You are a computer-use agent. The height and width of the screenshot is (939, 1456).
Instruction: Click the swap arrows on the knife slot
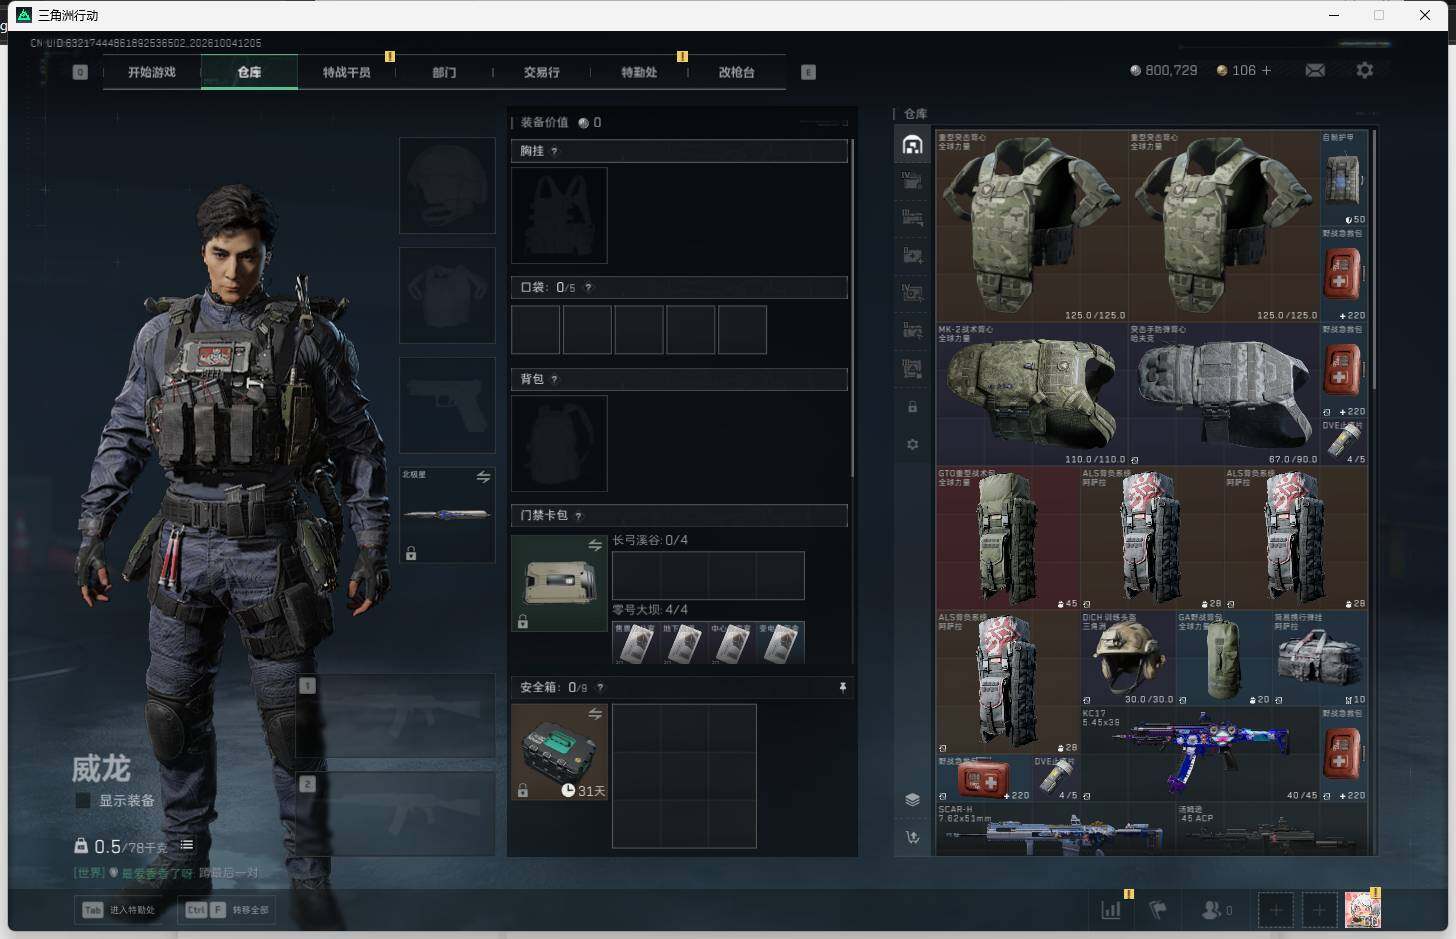[x=483, y=477]
